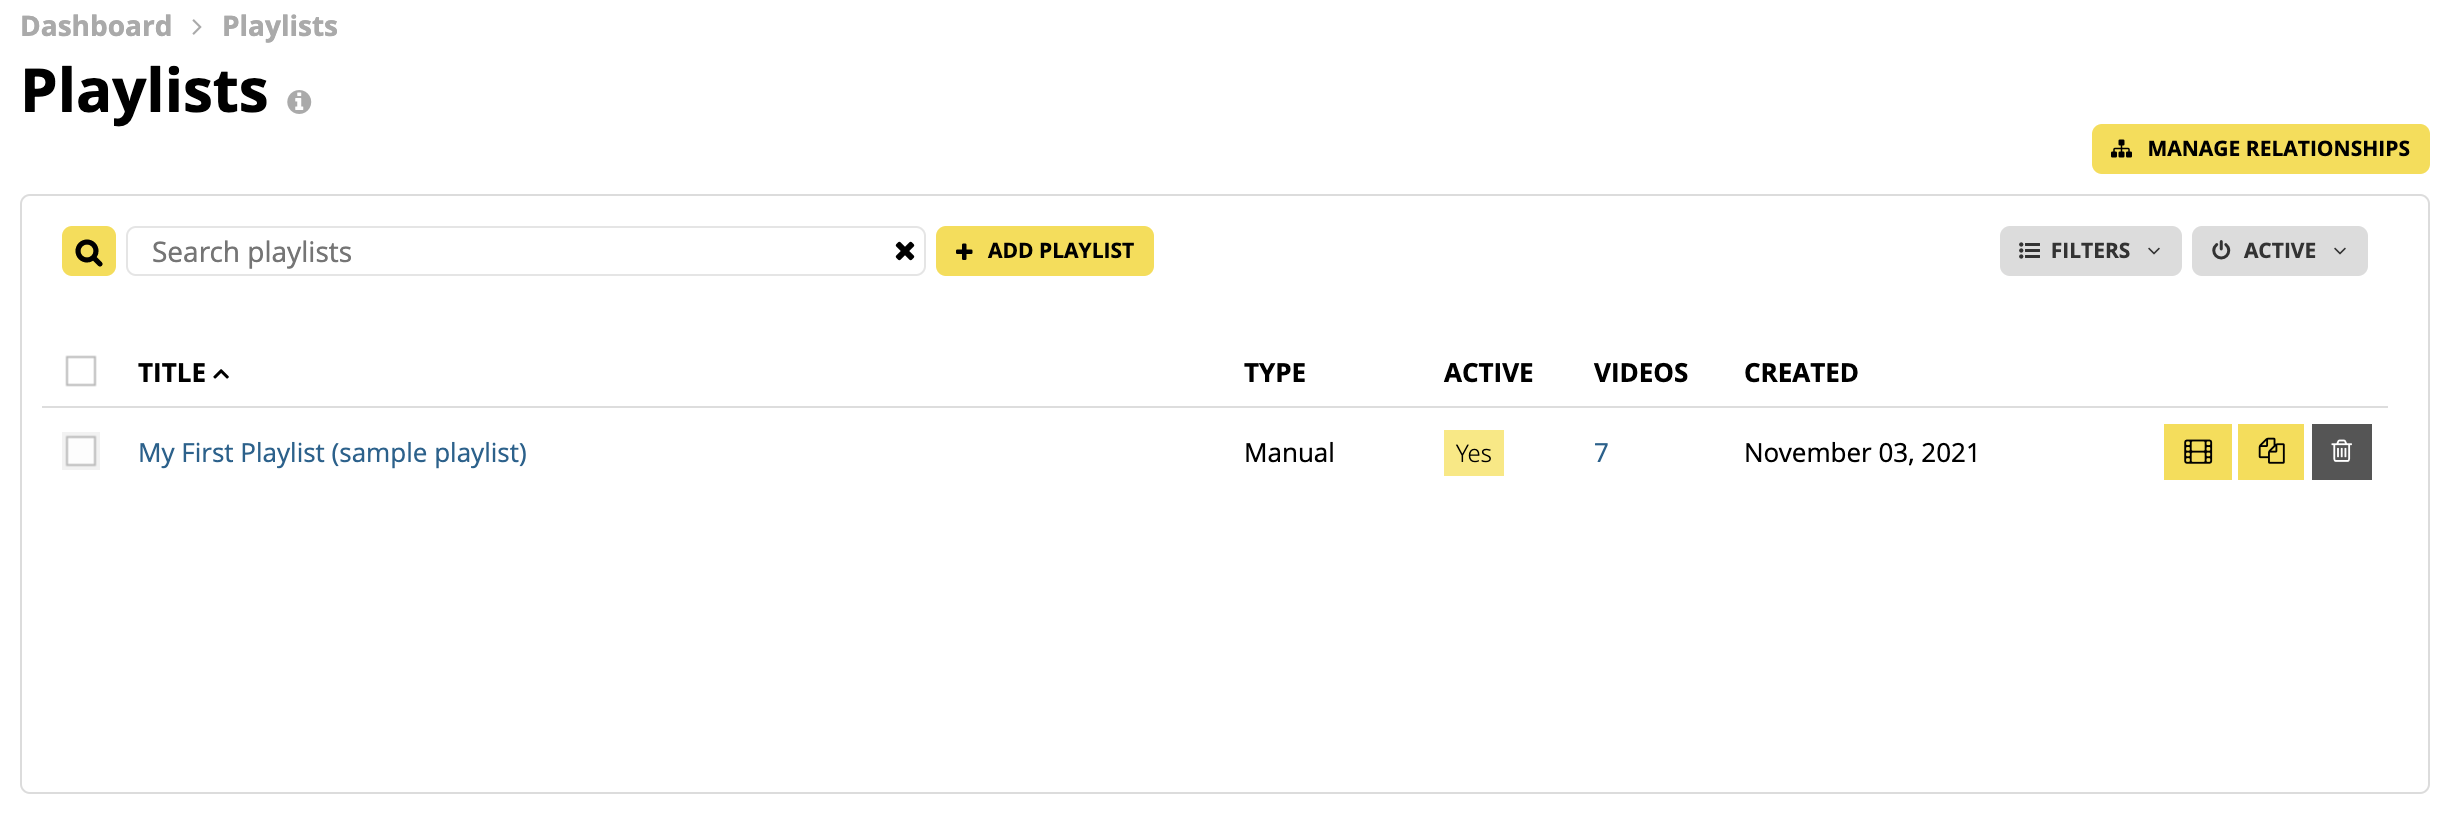Expand the Filters dropdown
The image size is (2456, 824).
coord(2090,251)
